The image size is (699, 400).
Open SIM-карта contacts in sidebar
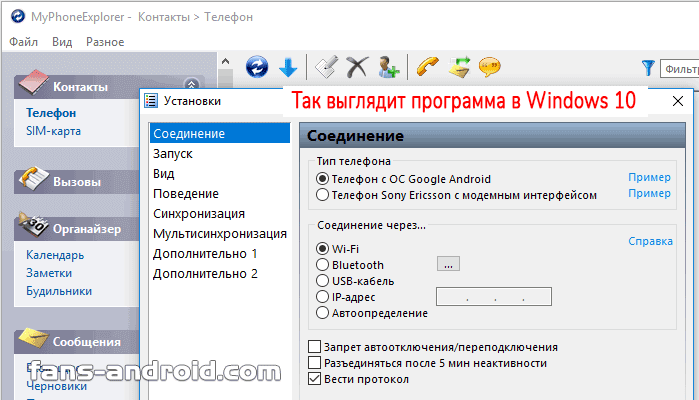[x=53, y=131]
